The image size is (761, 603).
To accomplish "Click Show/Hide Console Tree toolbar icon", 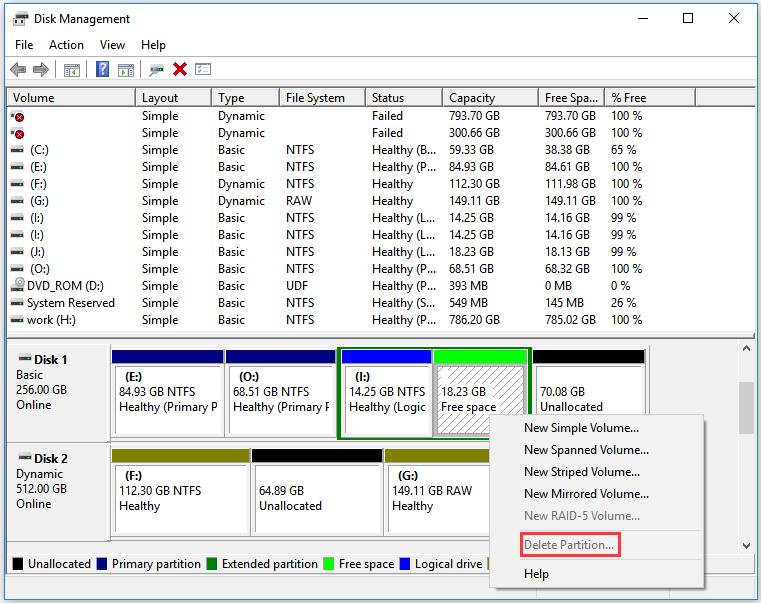I will pyautogui.click(x=71, y=70).
